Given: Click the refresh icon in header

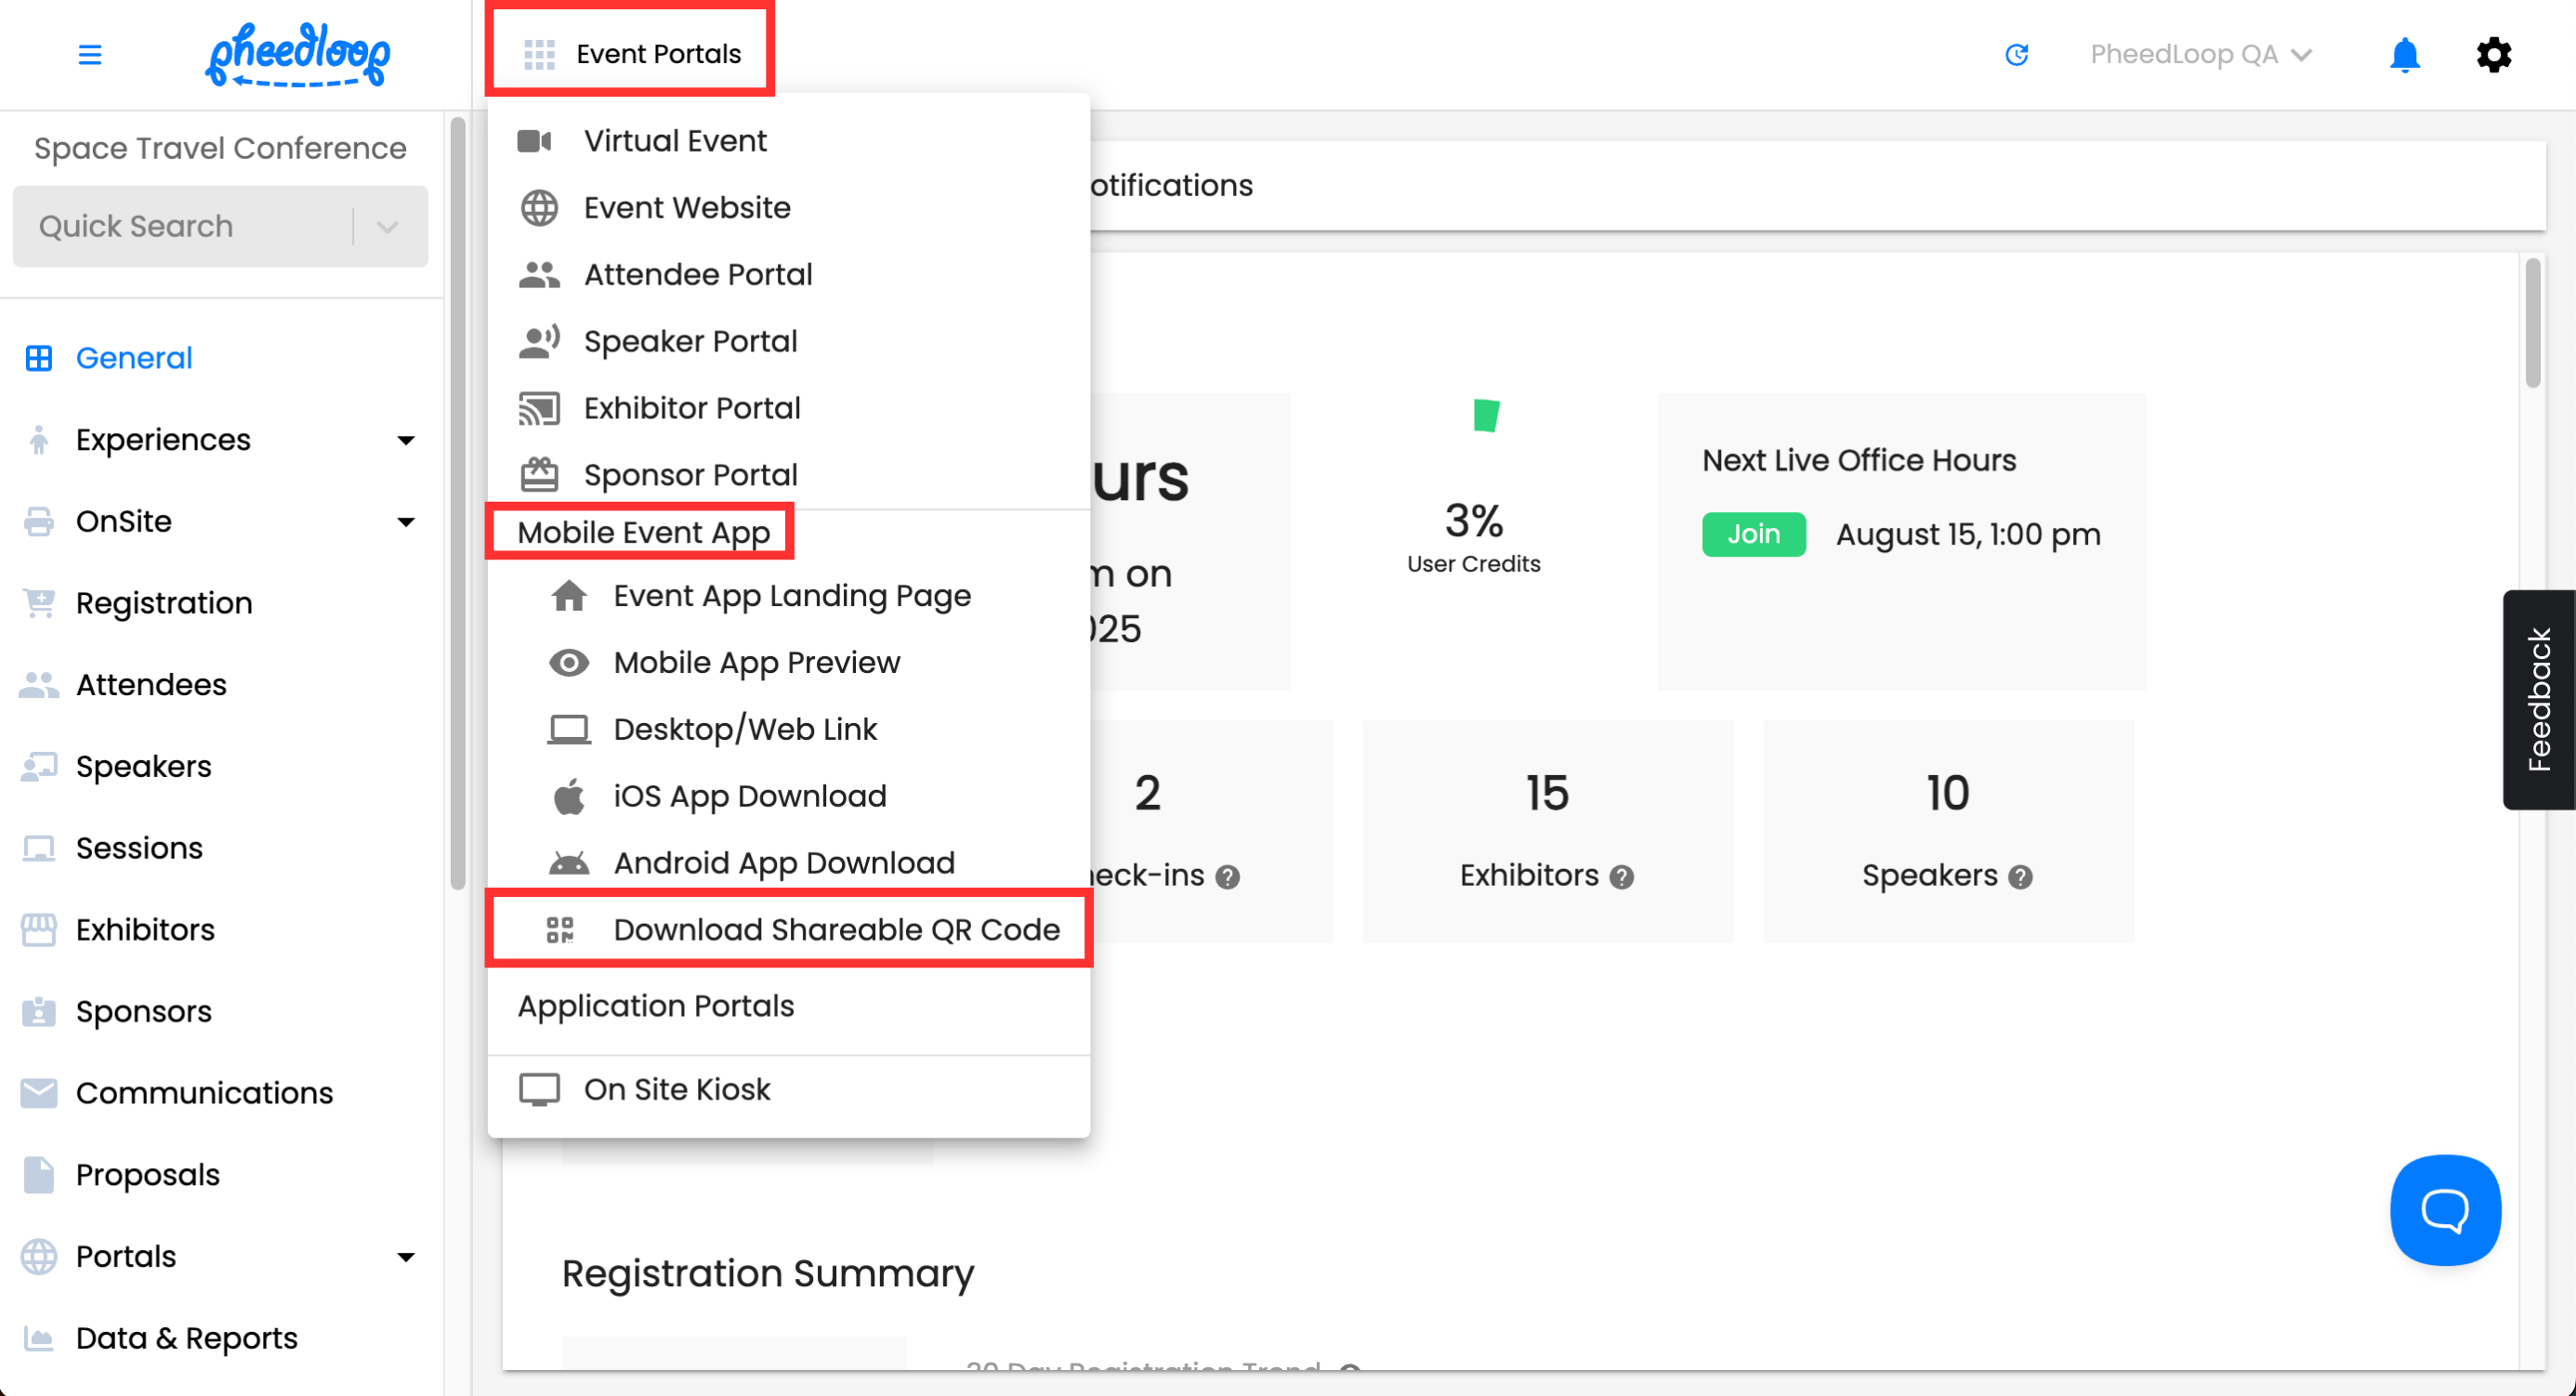Looking at the screenshot, I should click(2016, 55).
